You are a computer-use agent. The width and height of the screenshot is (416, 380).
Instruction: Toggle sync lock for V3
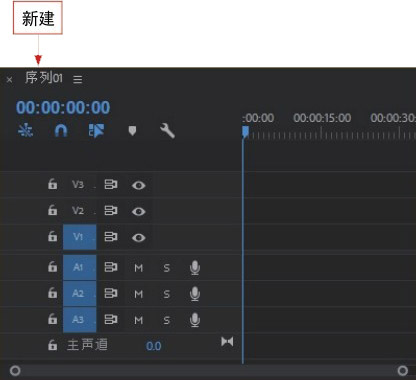[111, 184]
